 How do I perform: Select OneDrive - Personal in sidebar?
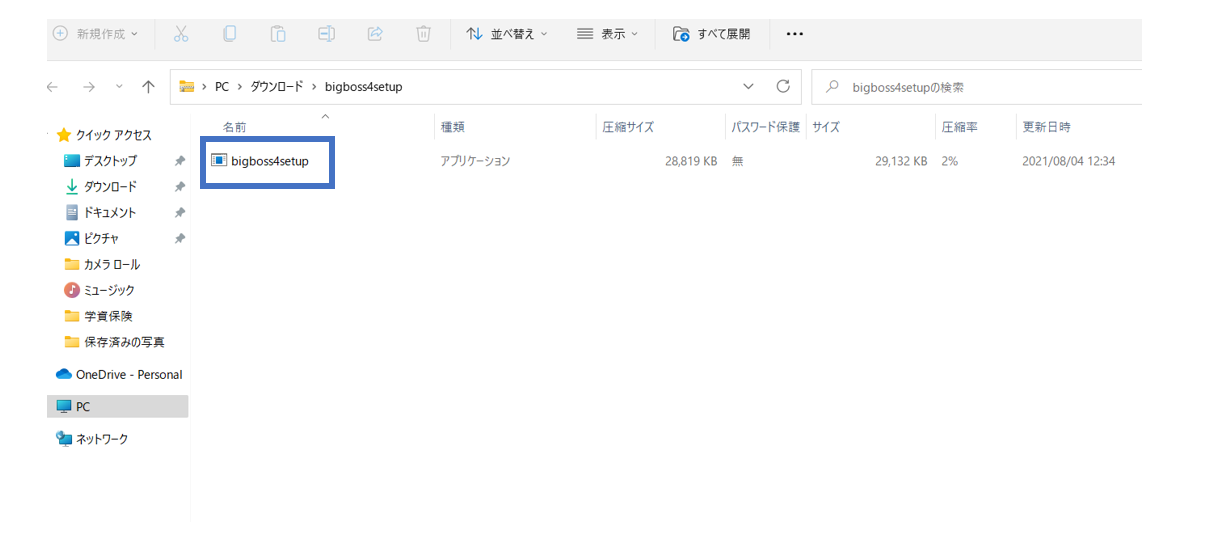click(128, 375)
